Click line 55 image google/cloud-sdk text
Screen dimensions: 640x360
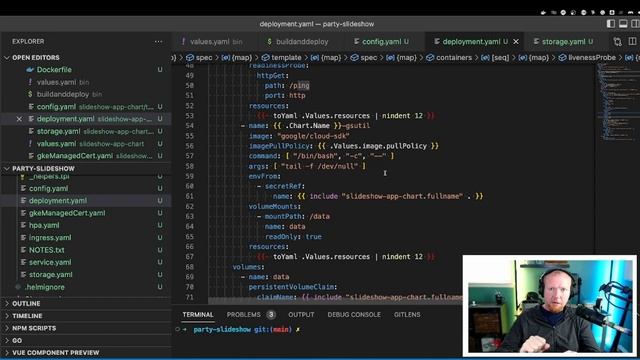(x=299, y=136)
